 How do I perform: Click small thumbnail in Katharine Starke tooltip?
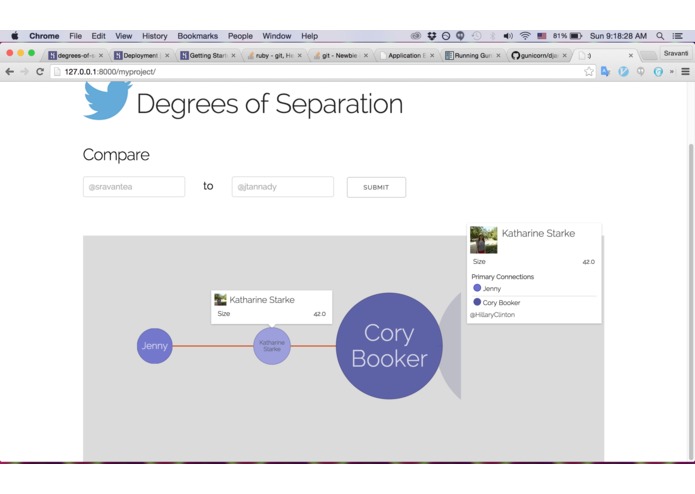[x=220, y=300]
